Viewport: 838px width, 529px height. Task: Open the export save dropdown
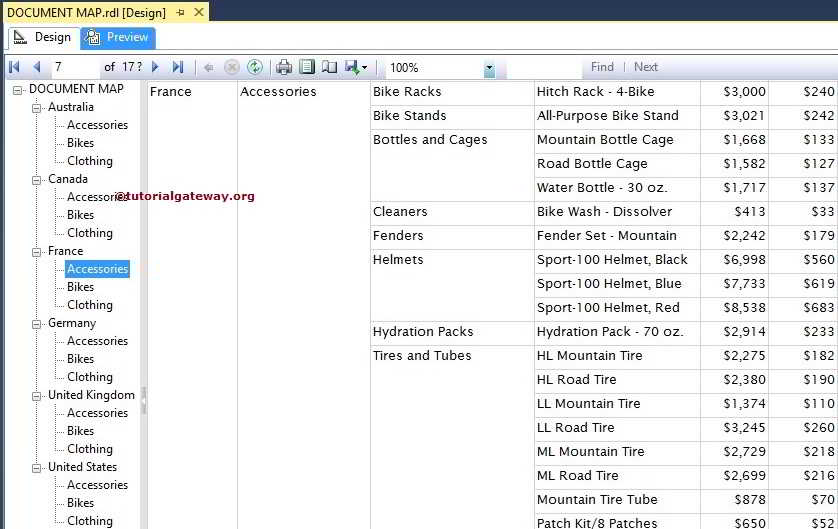356,67
